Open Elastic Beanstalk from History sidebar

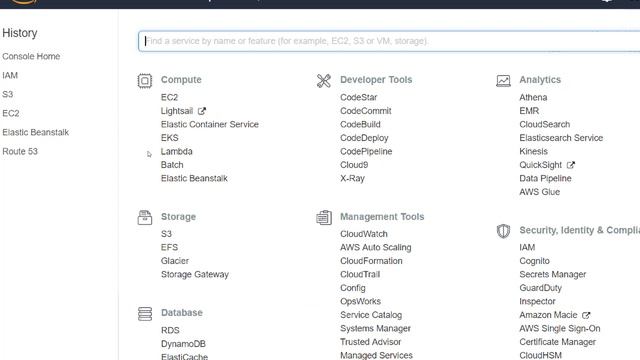(x=36, y=132)
